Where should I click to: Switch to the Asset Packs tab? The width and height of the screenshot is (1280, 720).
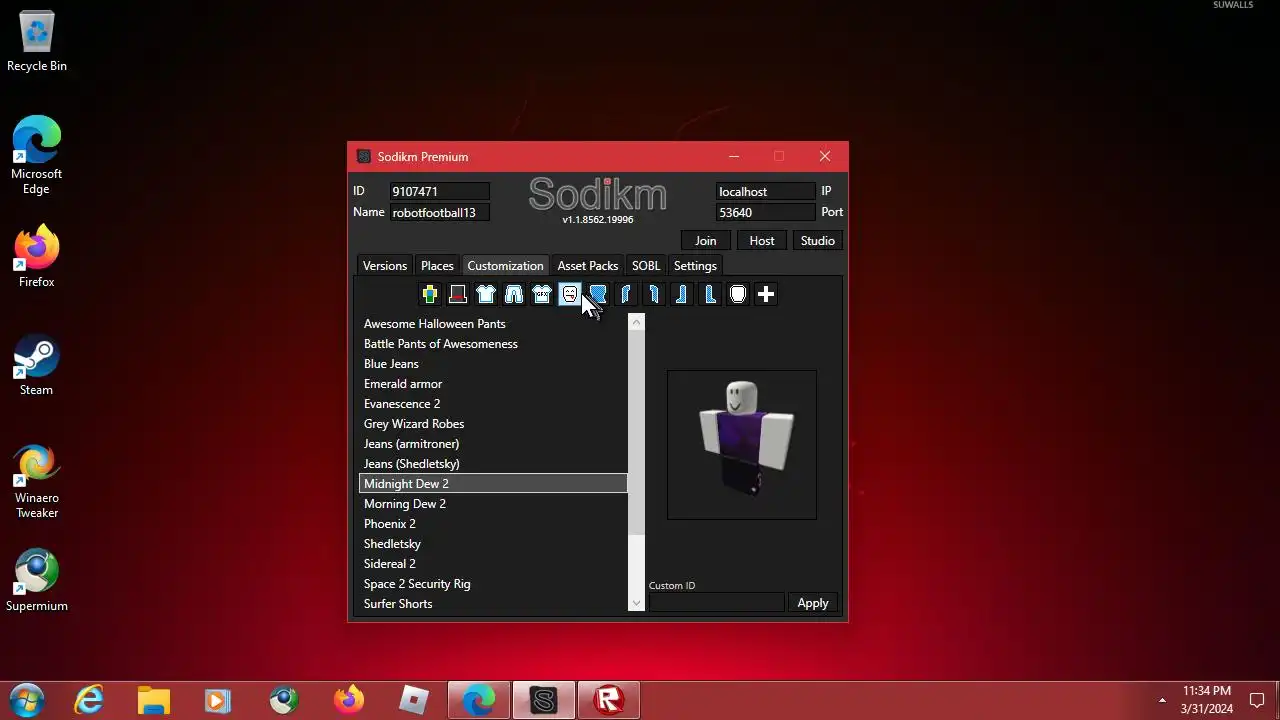(588, 266)
